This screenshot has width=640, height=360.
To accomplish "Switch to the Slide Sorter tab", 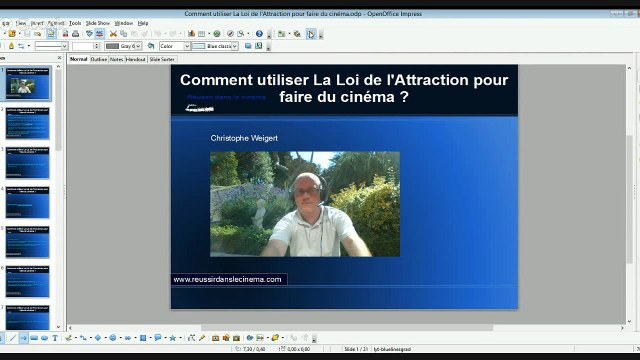I will (x=162, y=60).
